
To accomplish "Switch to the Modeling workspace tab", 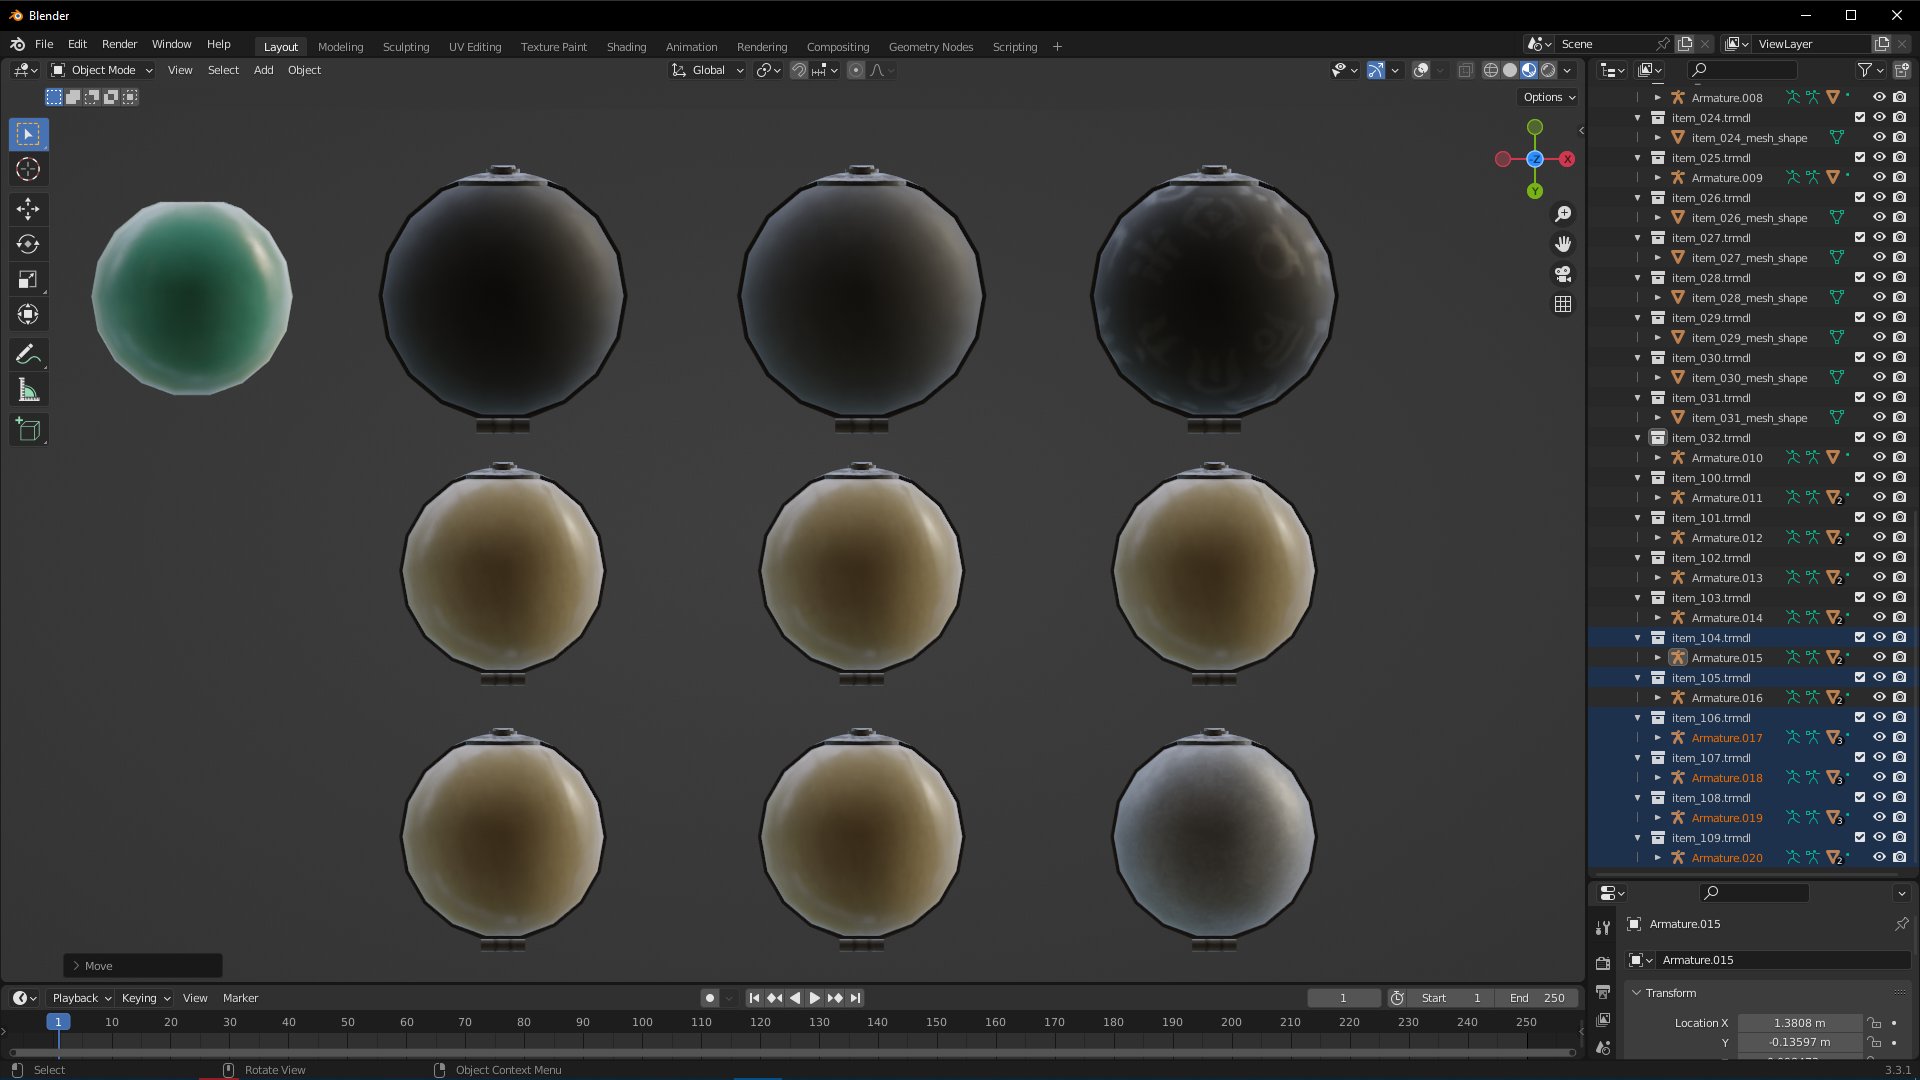I will click(x=340, y=47).
